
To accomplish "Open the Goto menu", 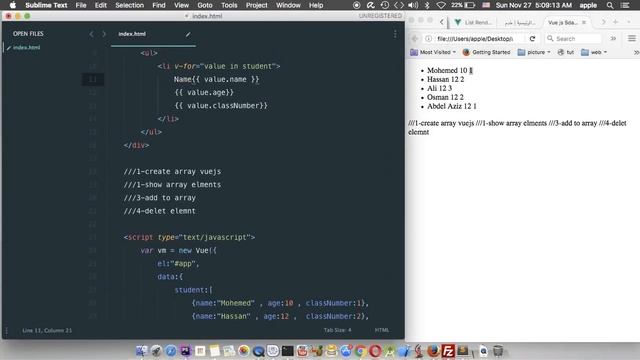I will click(204, 5).
